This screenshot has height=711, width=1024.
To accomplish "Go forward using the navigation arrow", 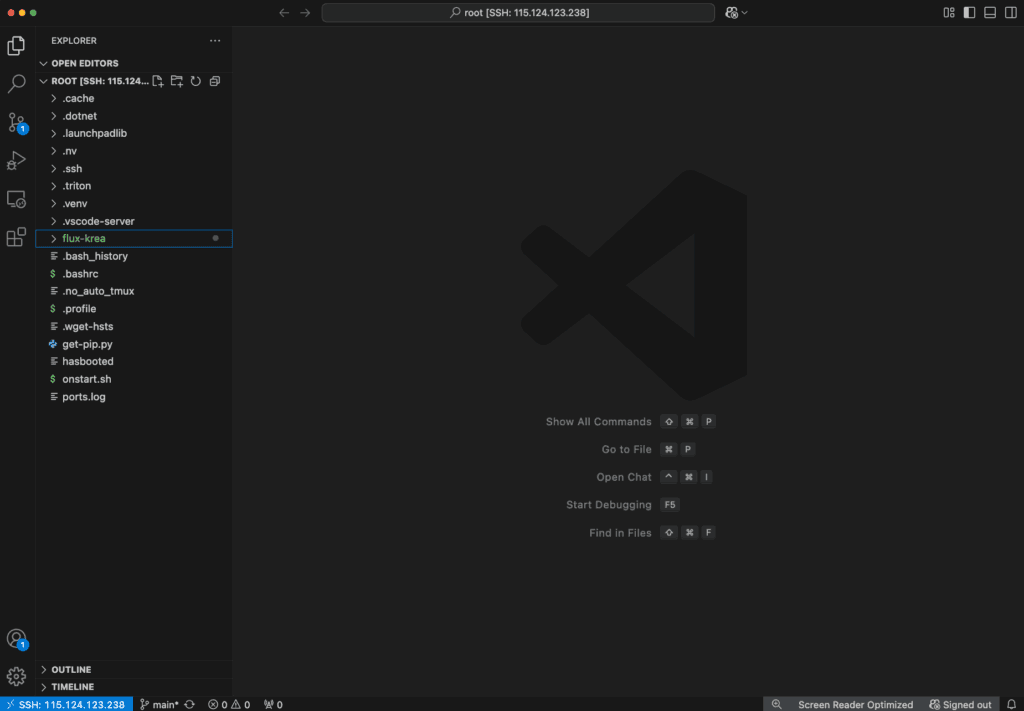I will [x=306, y=12].
